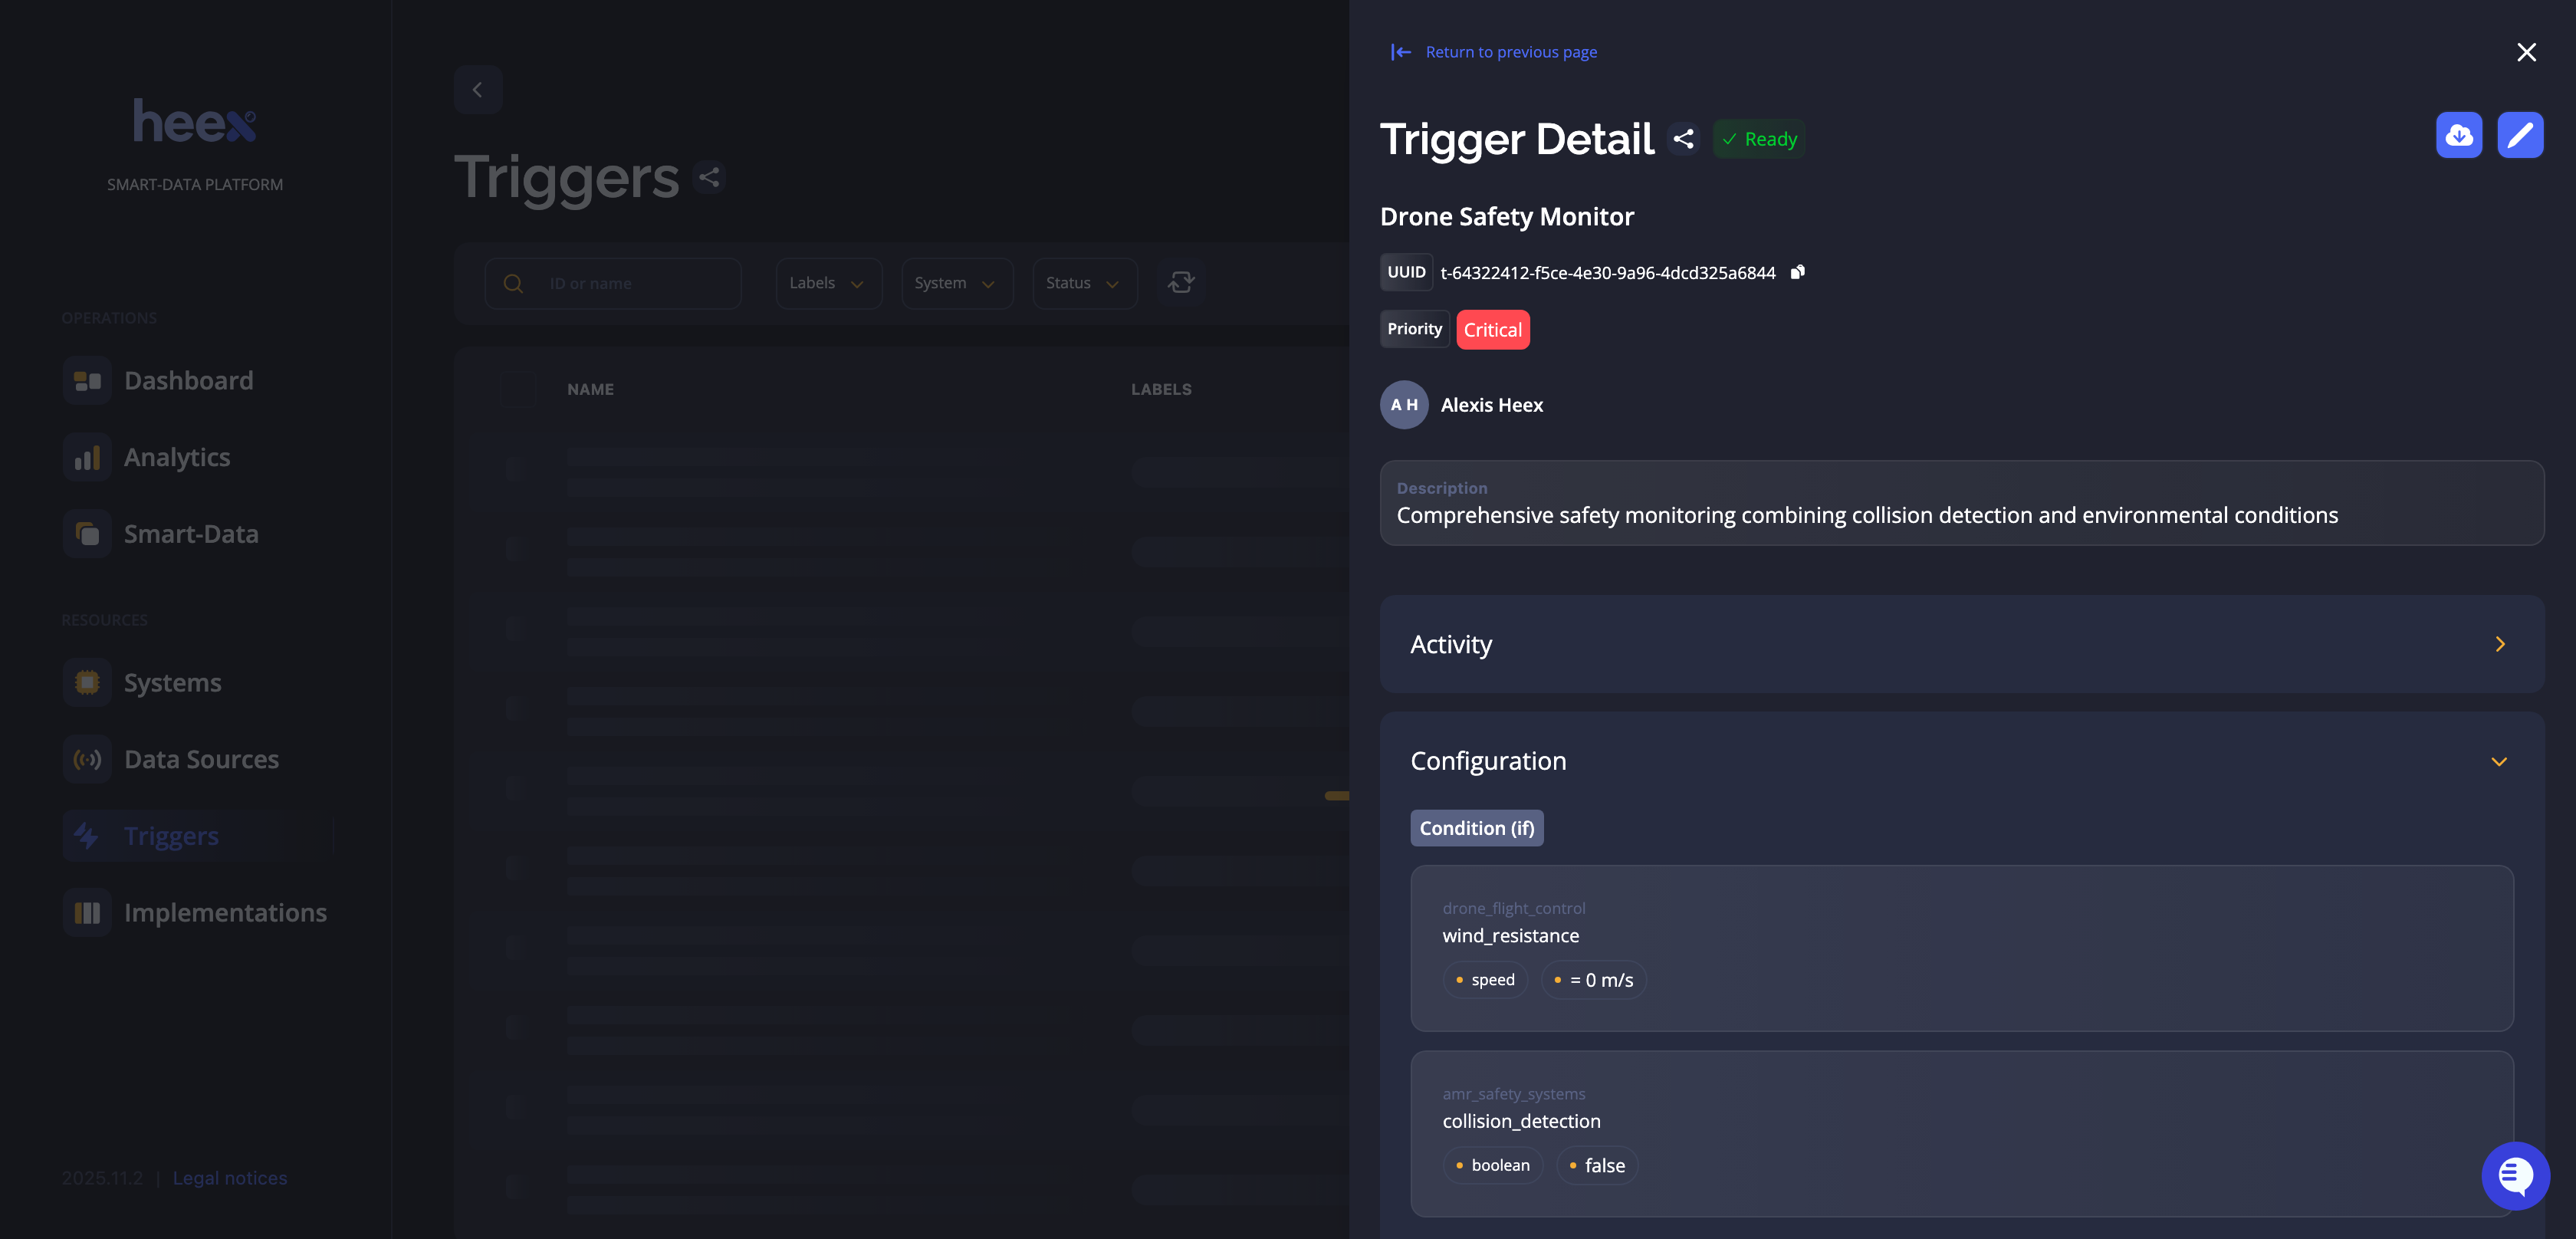This screenshot has height=1239, width=2576.
Task: Open the support chat bubble
Action: click(x=2516, y=1176)
